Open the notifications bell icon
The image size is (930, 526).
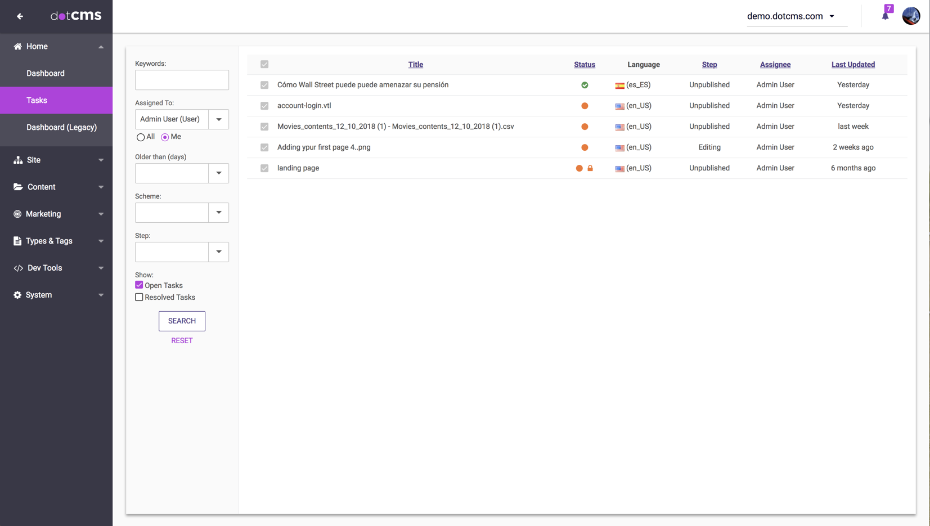pyautogui.click(x=886, y=15)
